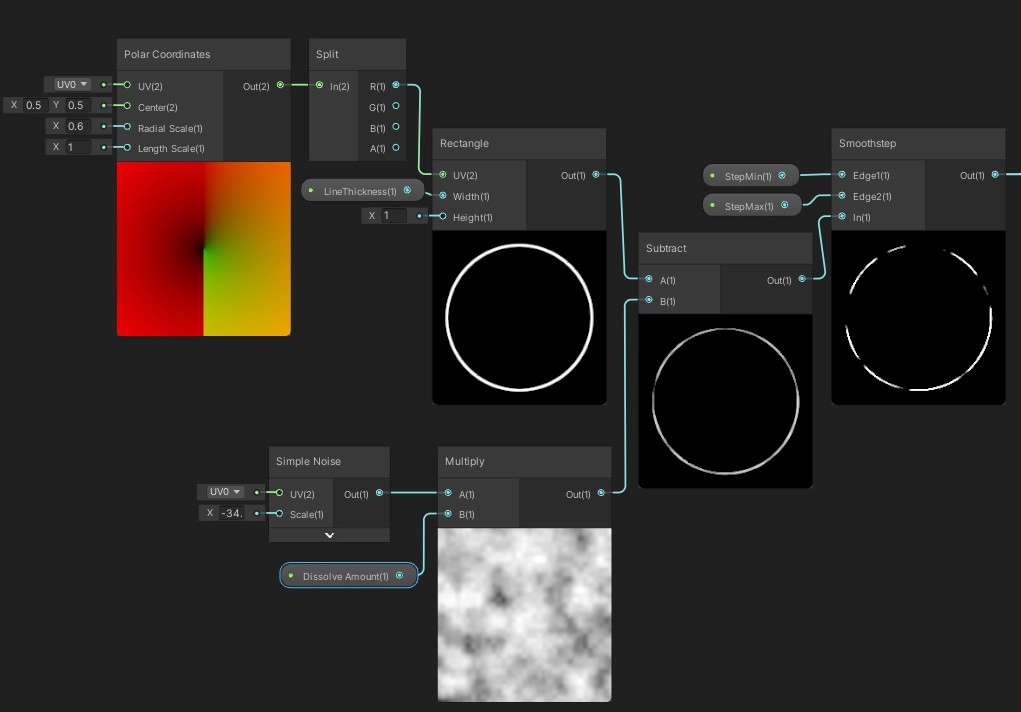Select the StepMin property node
Image resolution: width=1021 pixels, height=712 pixels.
pos(750,176)
